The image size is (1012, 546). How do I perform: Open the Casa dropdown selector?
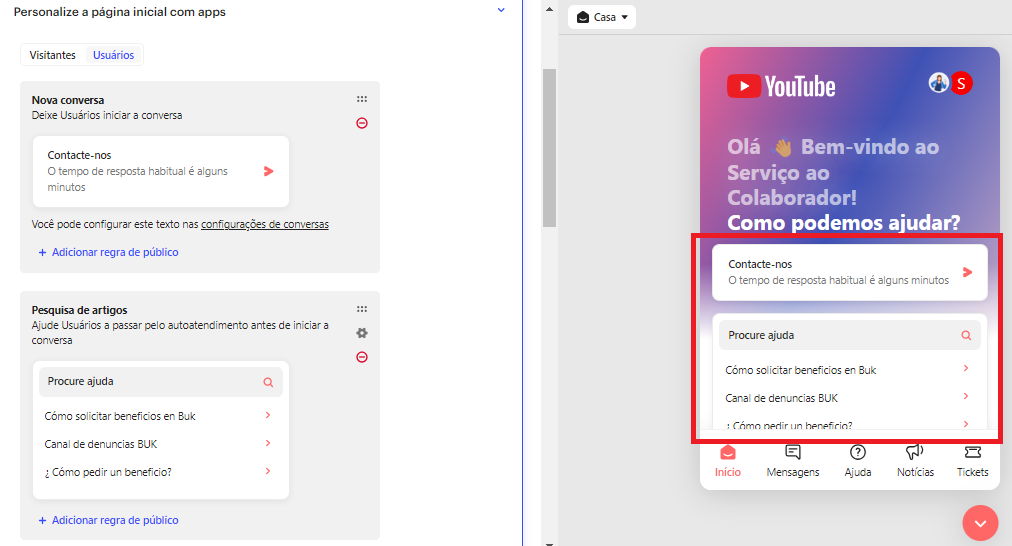603,17
